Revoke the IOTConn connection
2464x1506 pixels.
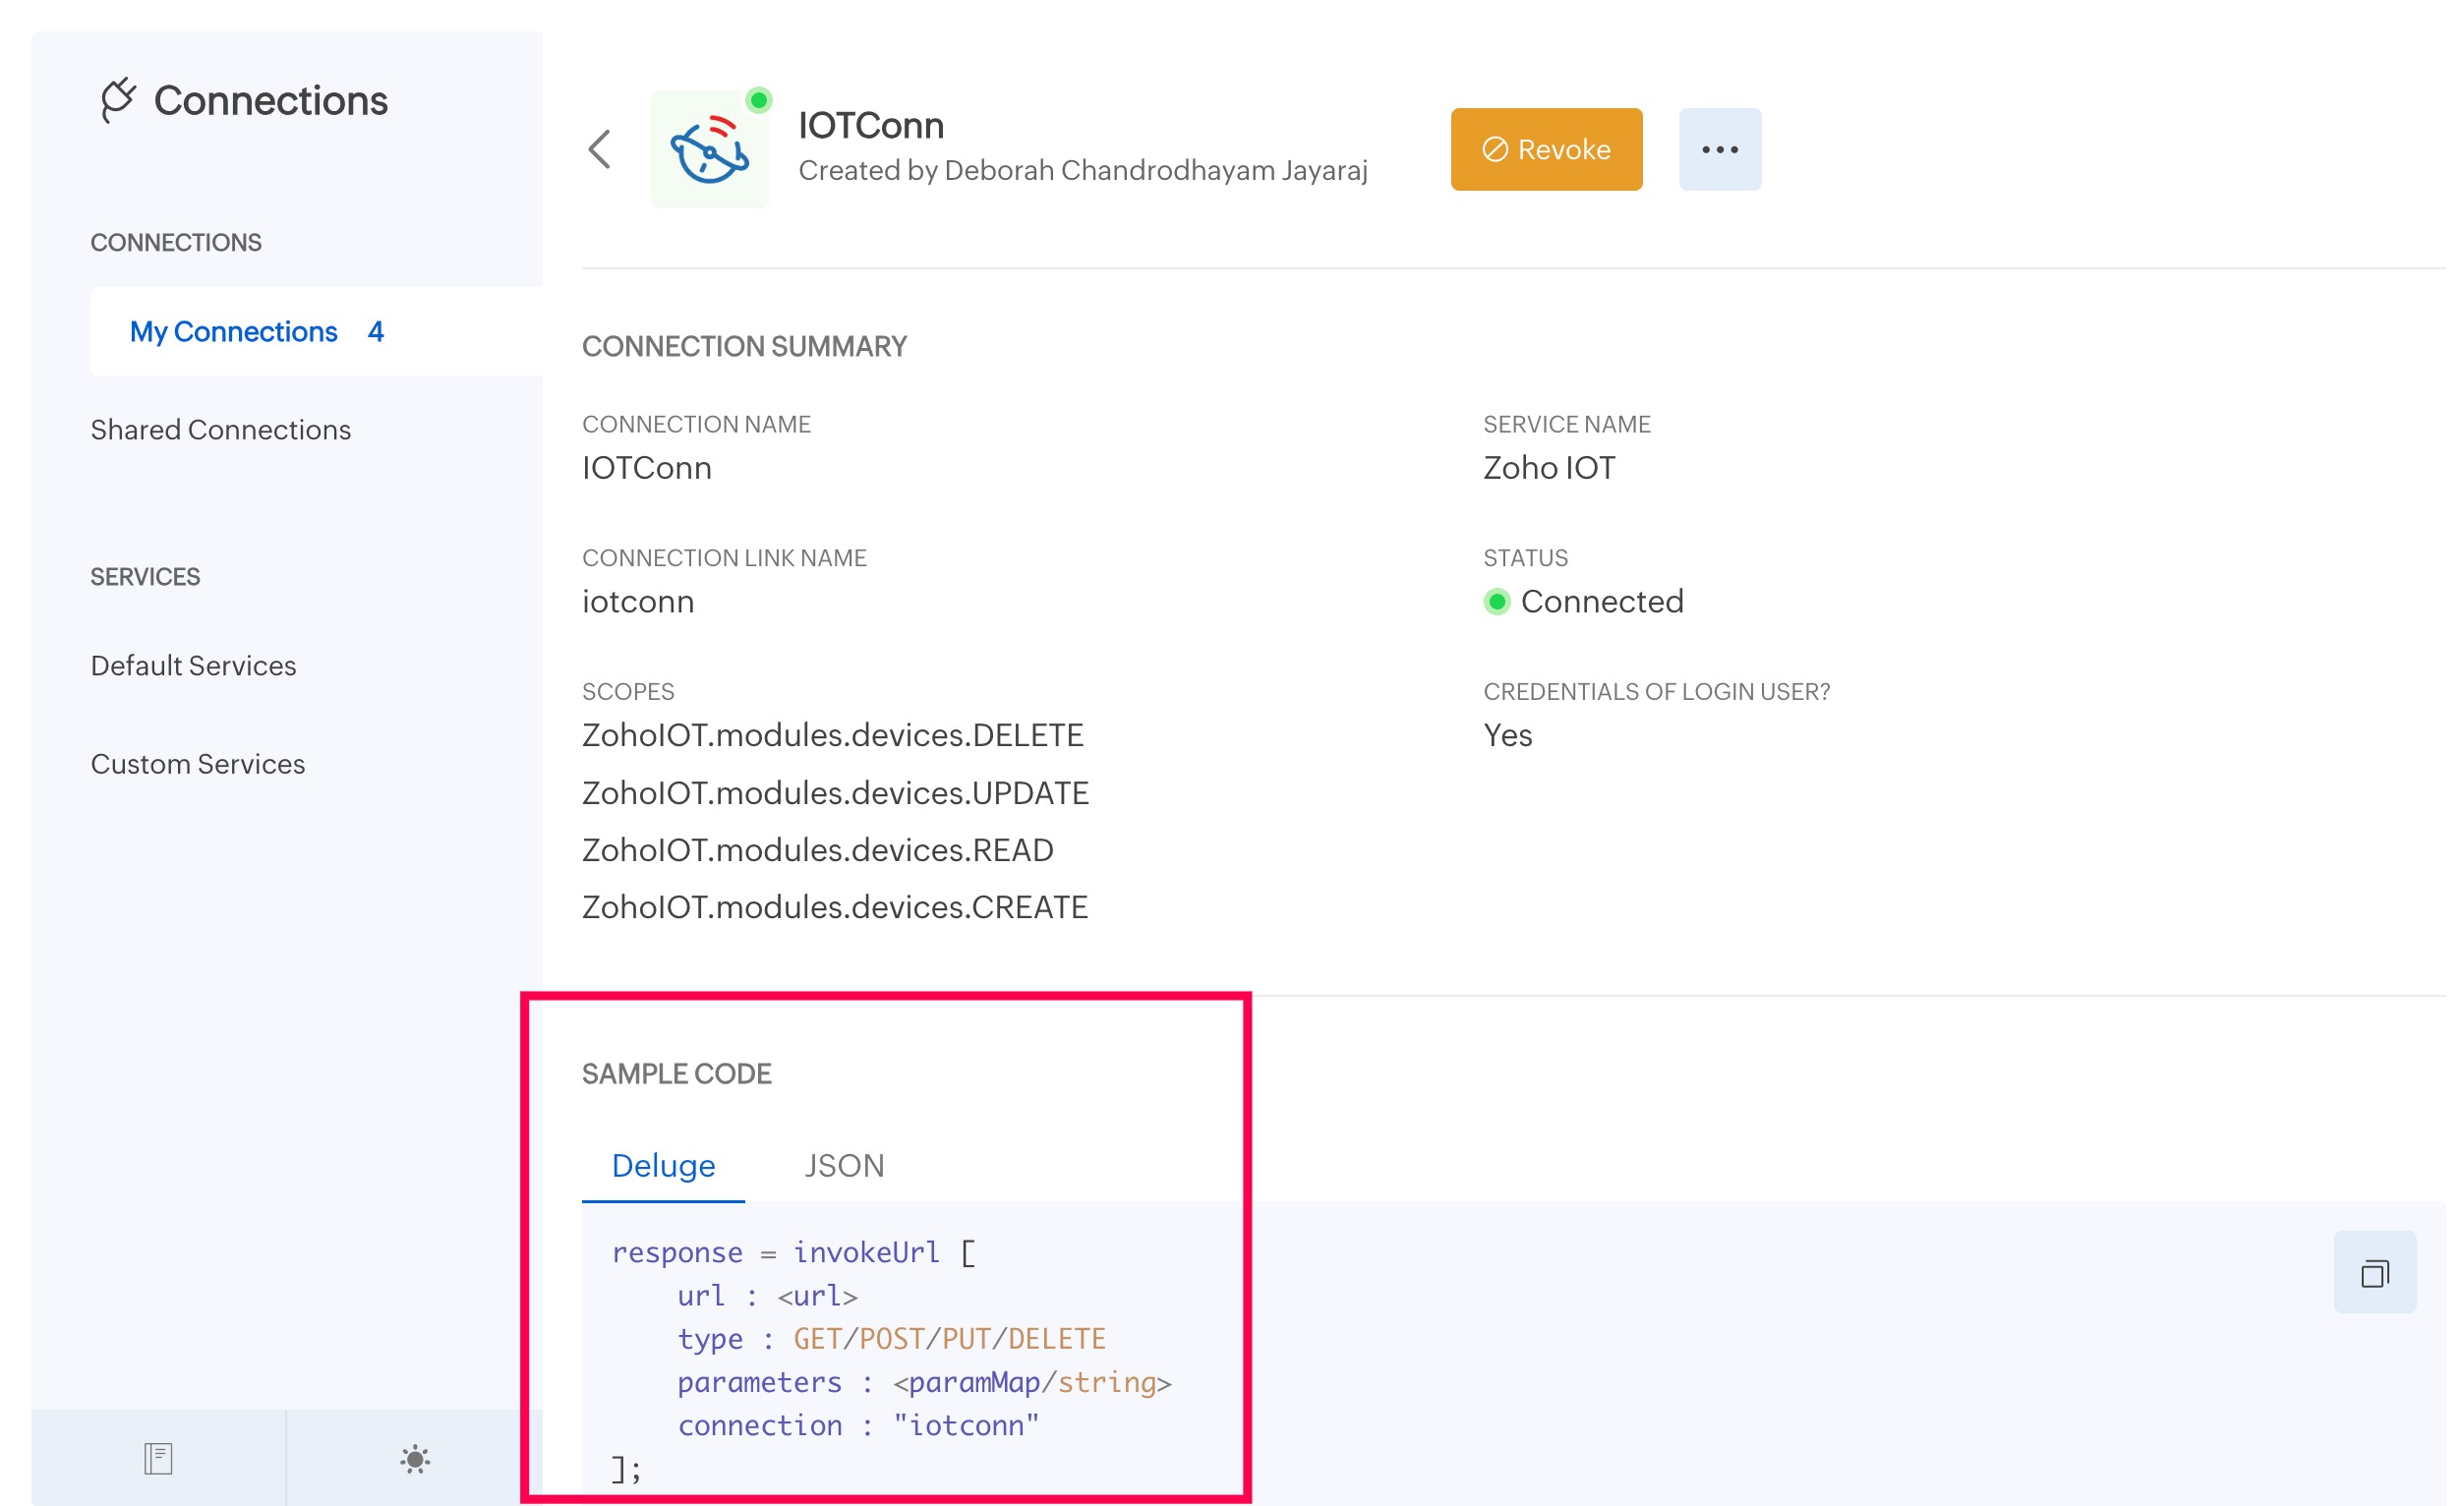(x=1546, y=150)
